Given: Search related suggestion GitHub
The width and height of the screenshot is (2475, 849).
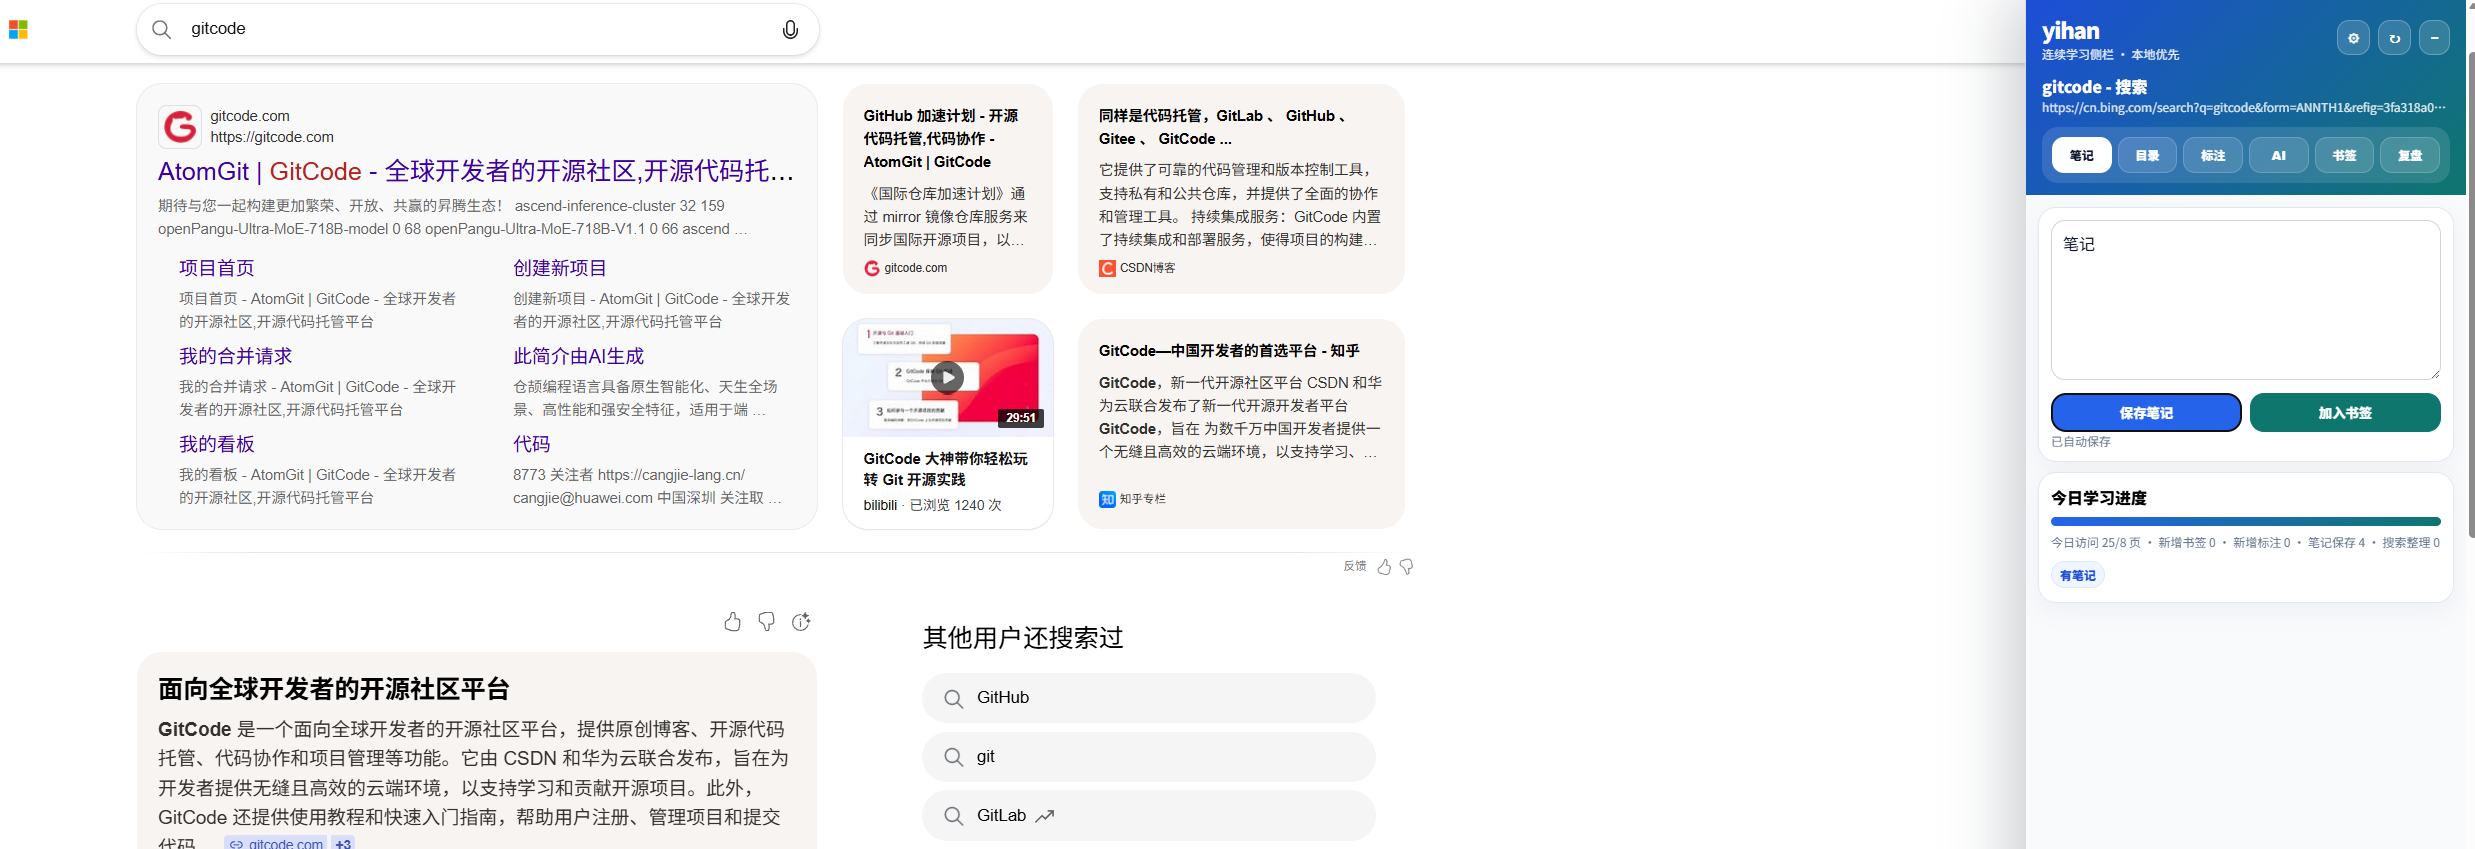Looking at the screenshot, I should [1148, 698].
